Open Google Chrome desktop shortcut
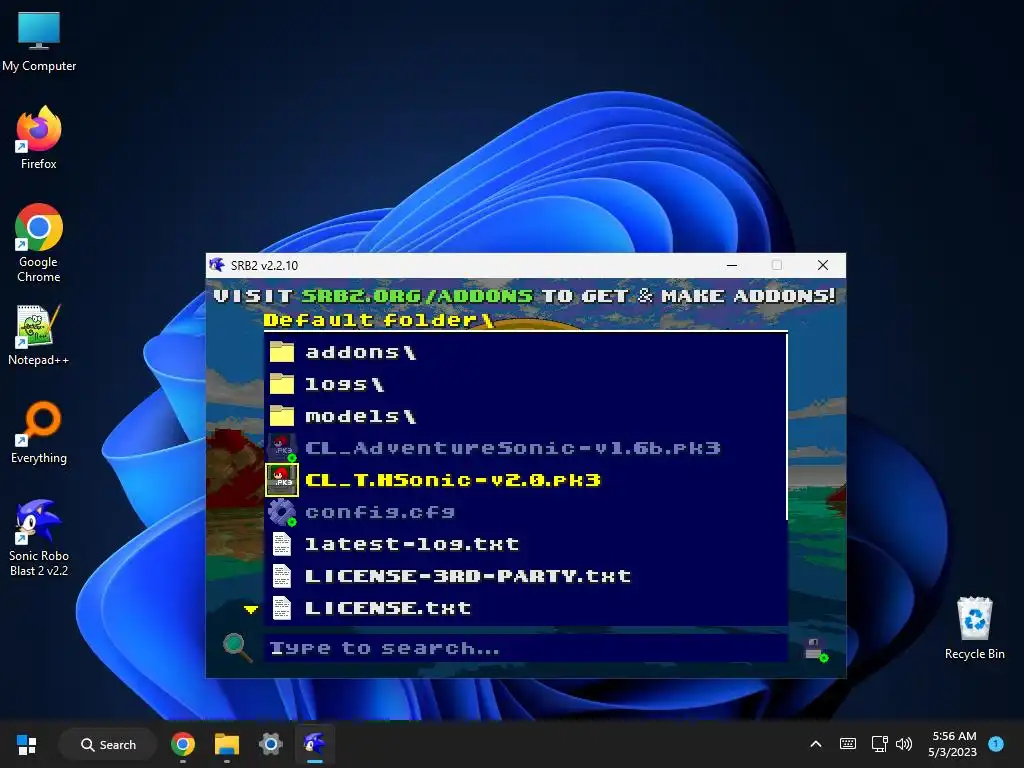 coord(39,243)
